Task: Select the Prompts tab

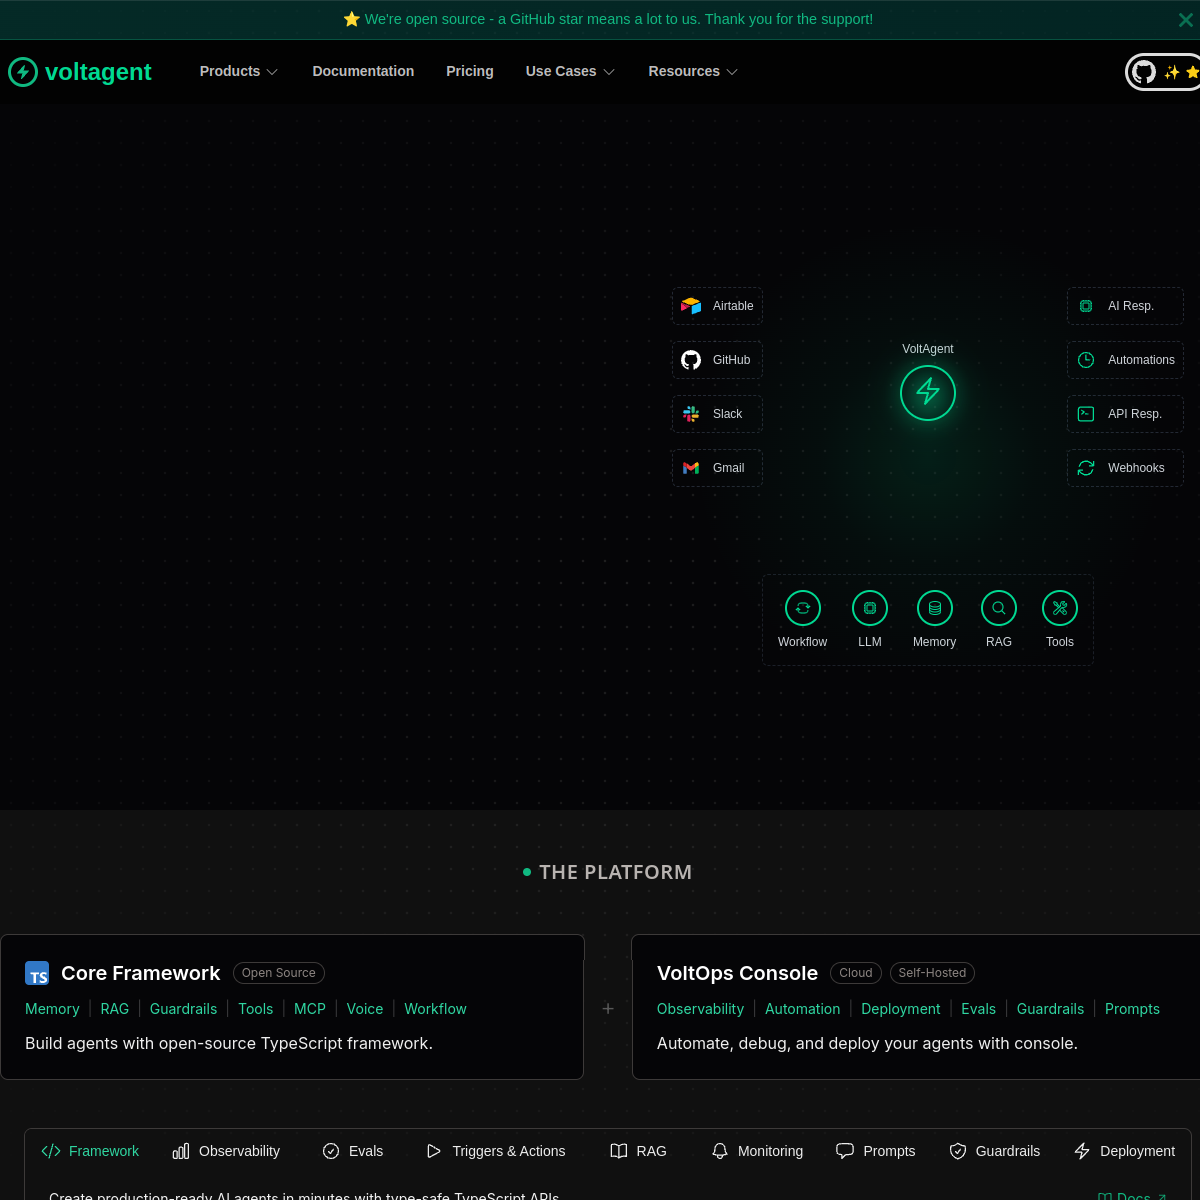Action: [875, 1151]
